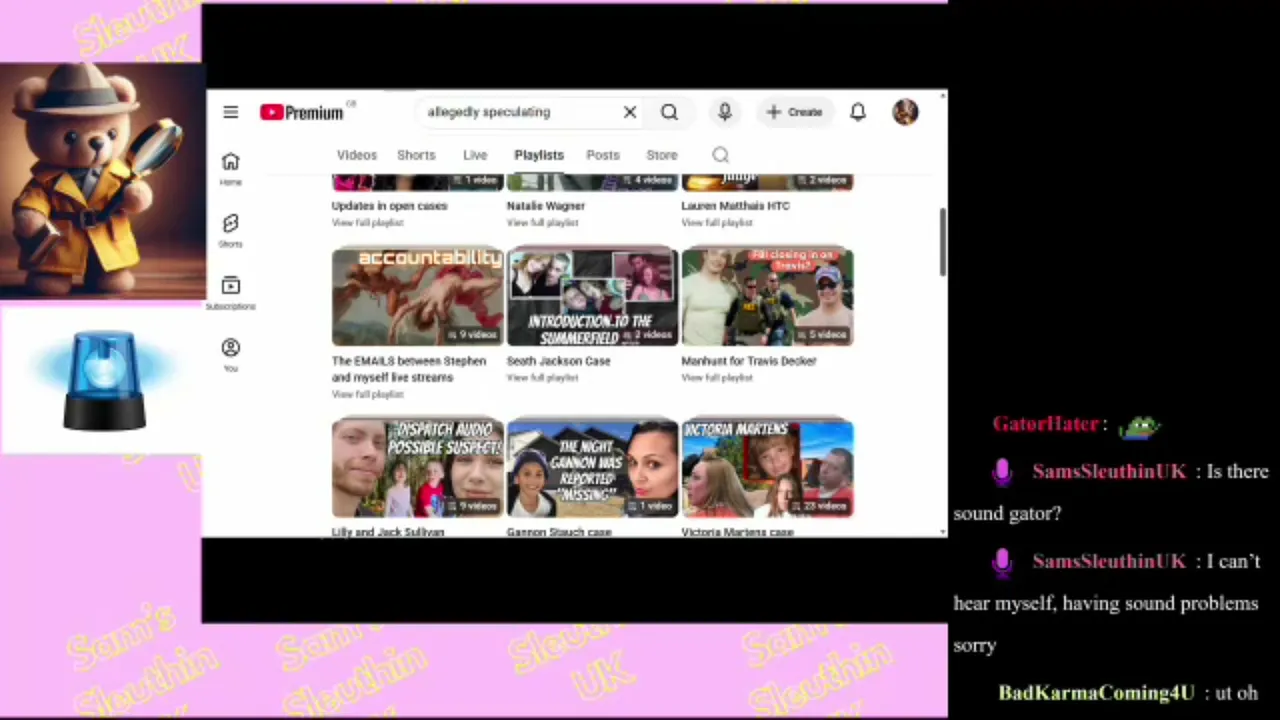Open the Manhunt for Travis Decker thumbnail

point(768,296)
